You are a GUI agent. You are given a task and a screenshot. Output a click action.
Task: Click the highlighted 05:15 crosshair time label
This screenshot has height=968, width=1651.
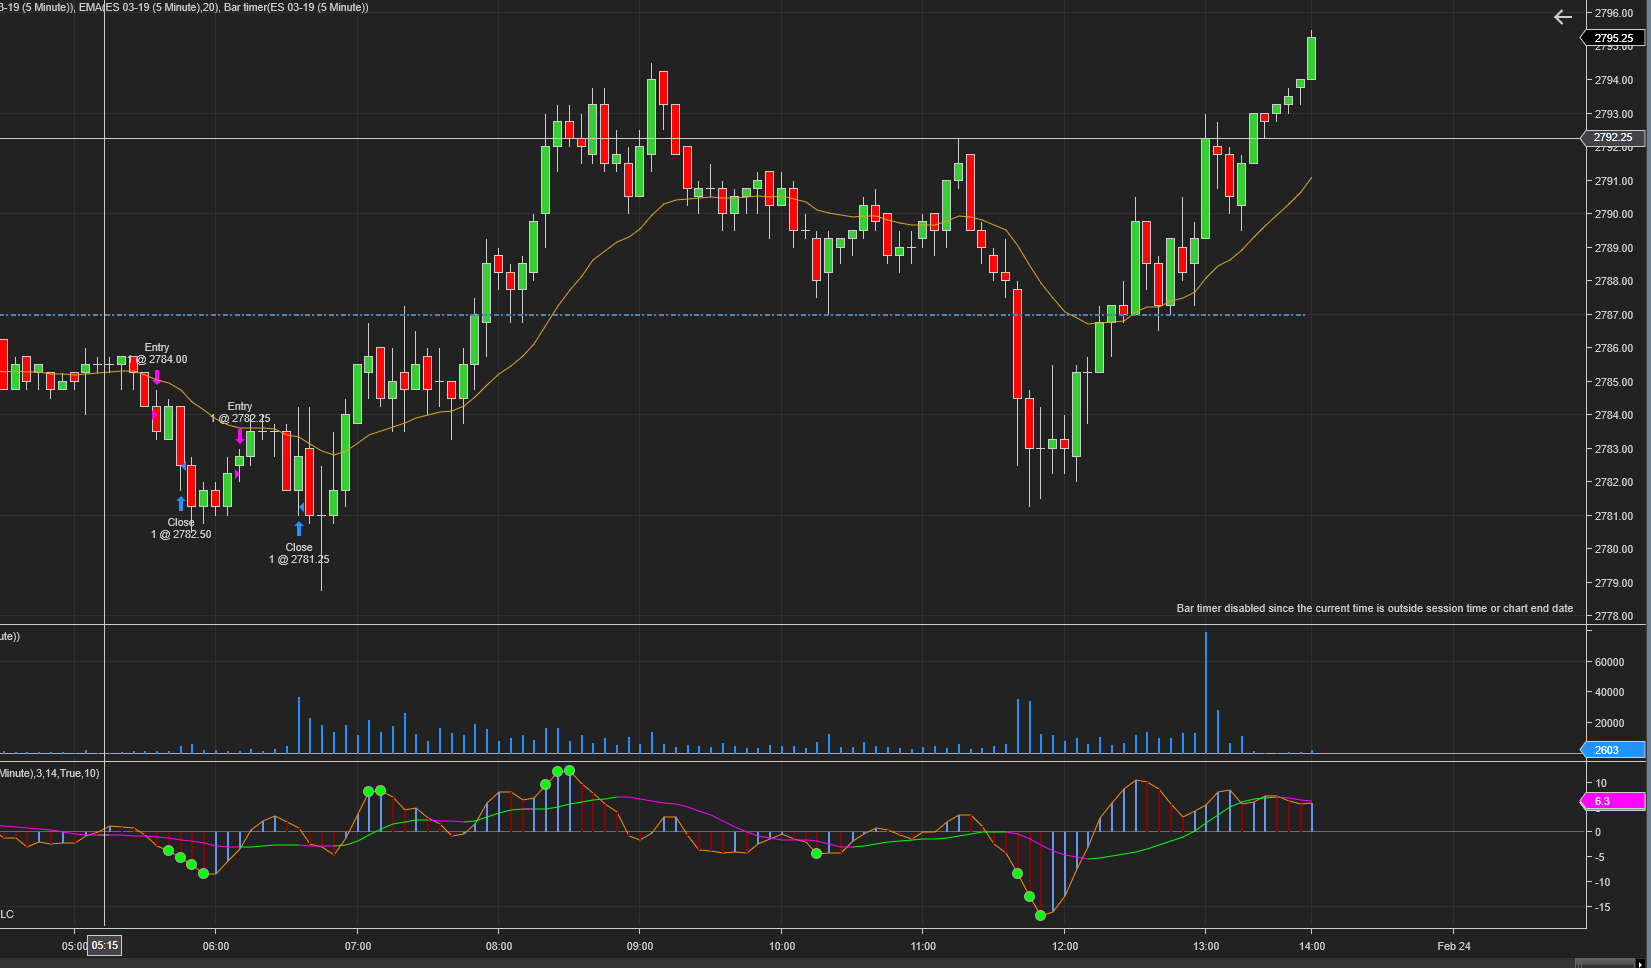click(105, 945)
